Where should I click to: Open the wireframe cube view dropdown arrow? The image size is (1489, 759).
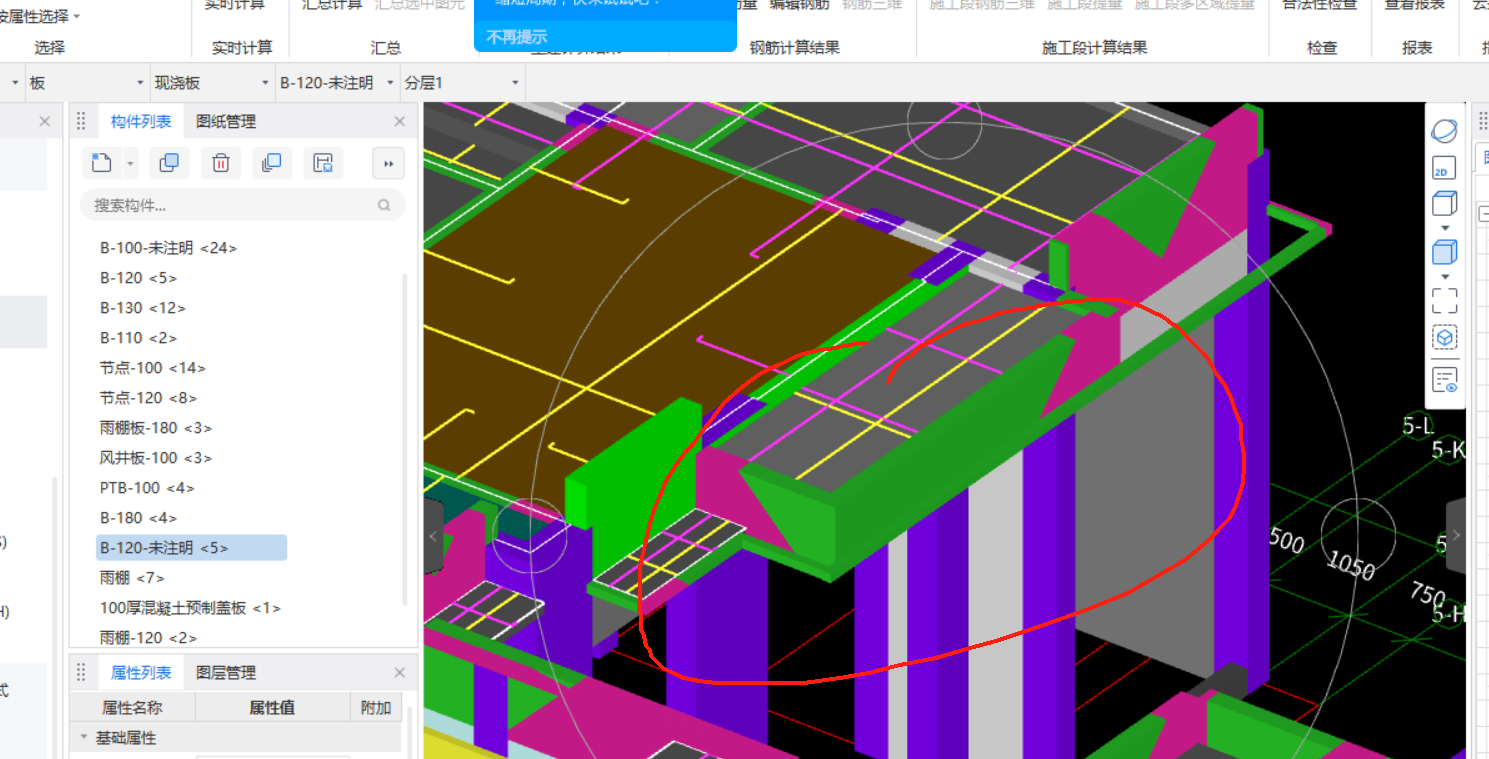(x=1444, y=228)
